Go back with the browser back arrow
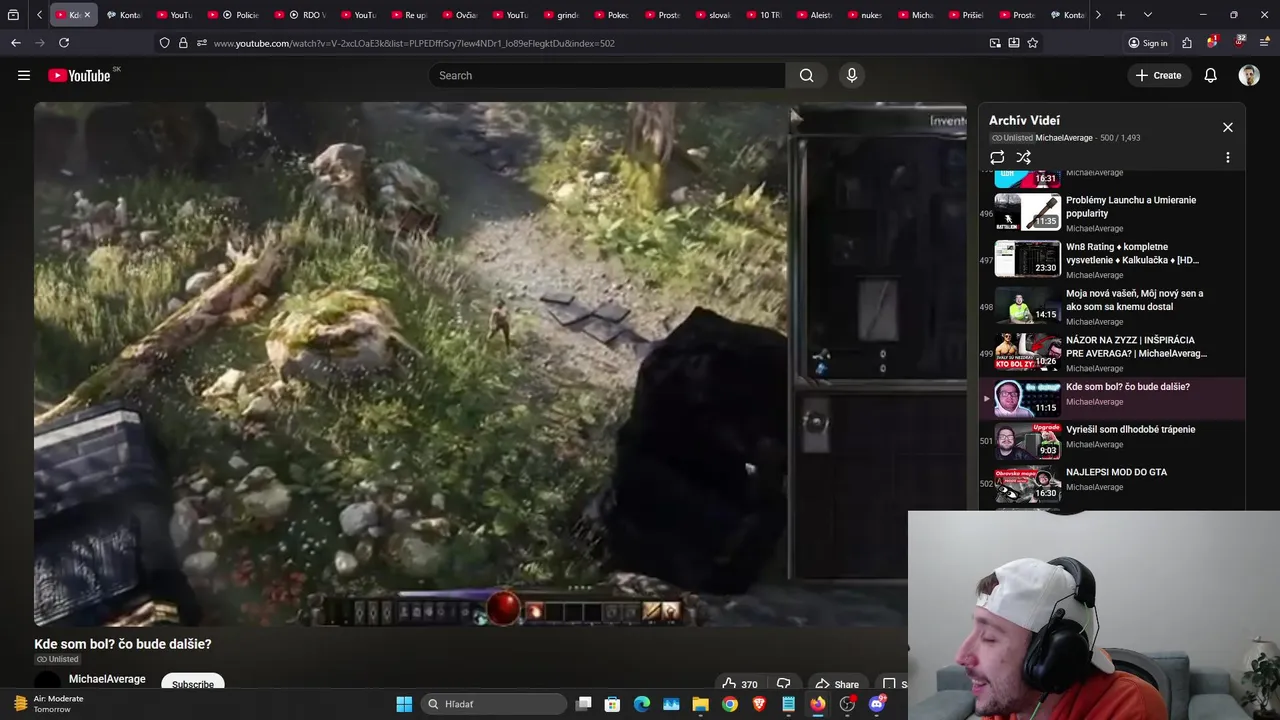 tap(16, 43)
